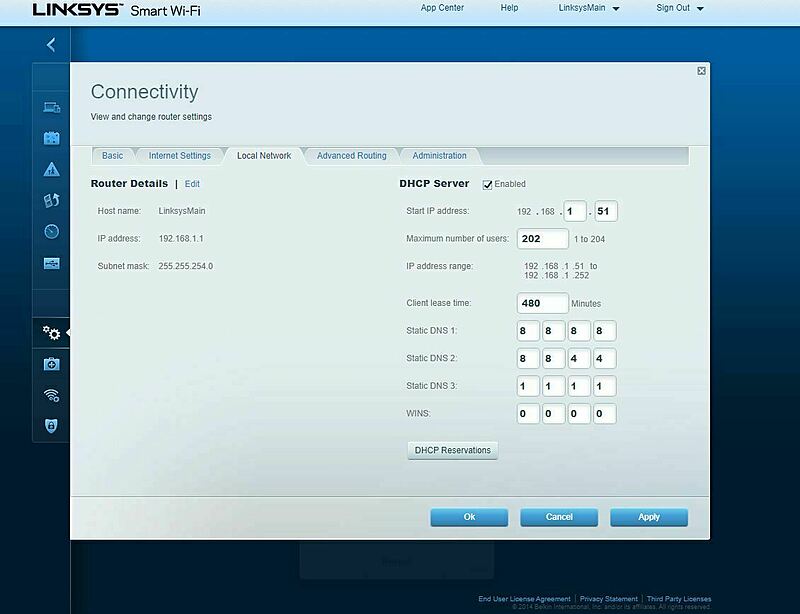Close the Connectivity dialog
Screen dimensions: 800x614
703,72
